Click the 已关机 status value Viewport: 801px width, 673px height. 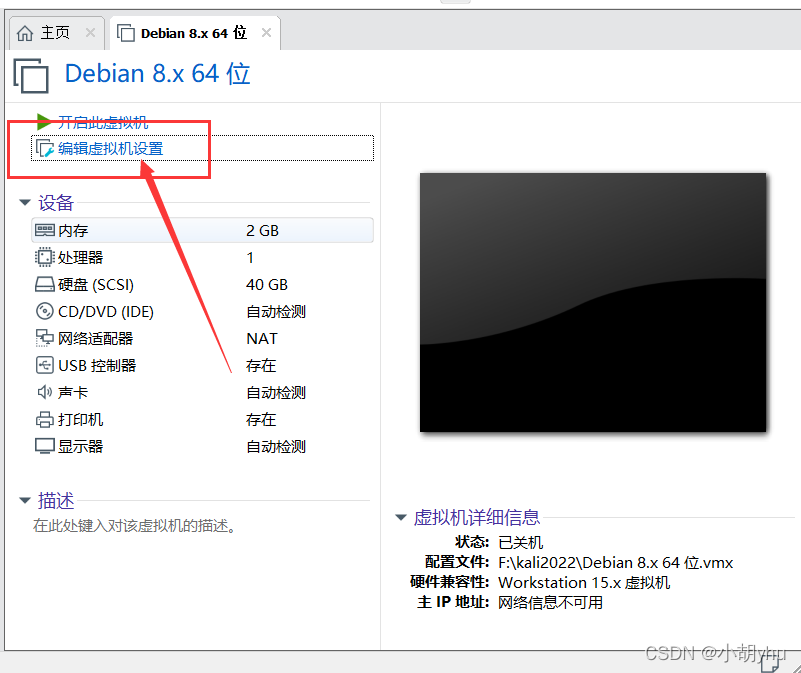(x=521, y=542)
